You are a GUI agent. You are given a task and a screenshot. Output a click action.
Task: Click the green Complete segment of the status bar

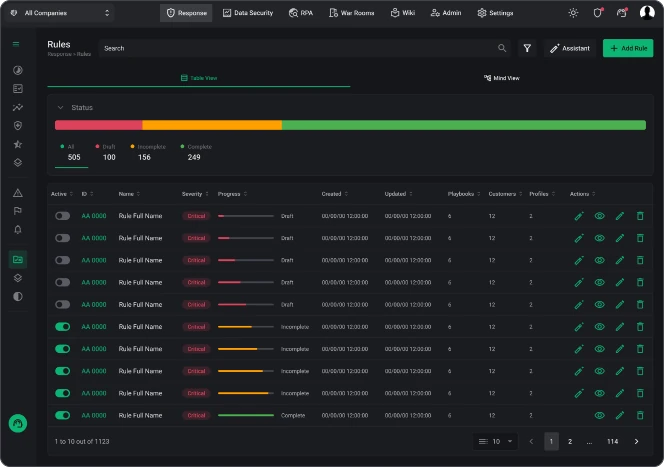[464, 125]
